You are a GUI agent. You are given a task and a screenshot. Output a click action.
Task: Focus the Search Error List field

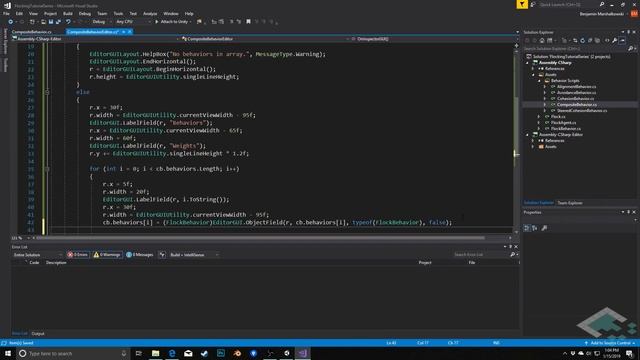(482, 255)
